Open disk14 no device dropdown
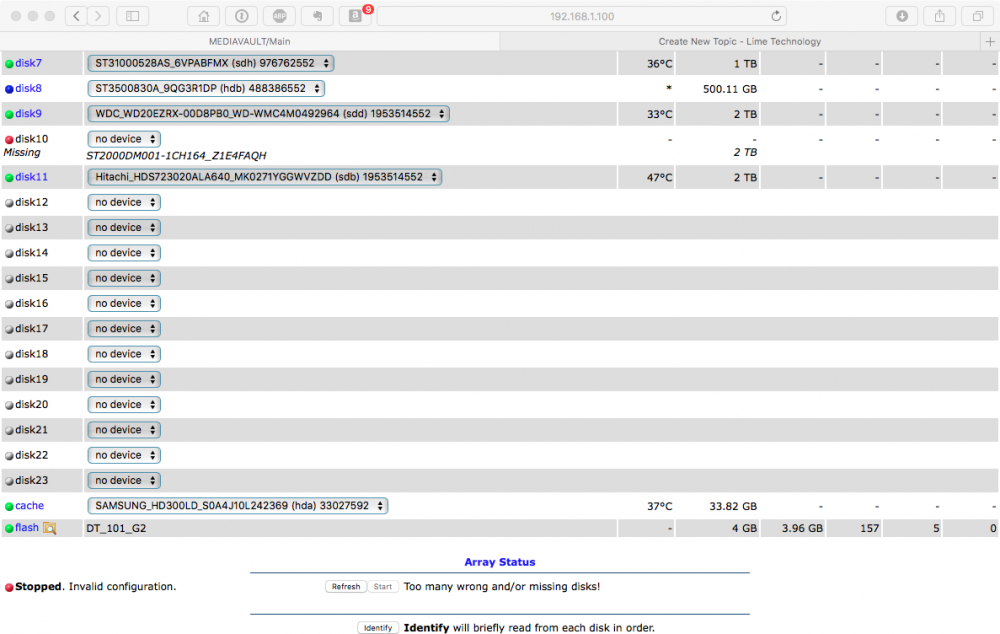This screenshot has height=634, width=1000. pos(124,253)
